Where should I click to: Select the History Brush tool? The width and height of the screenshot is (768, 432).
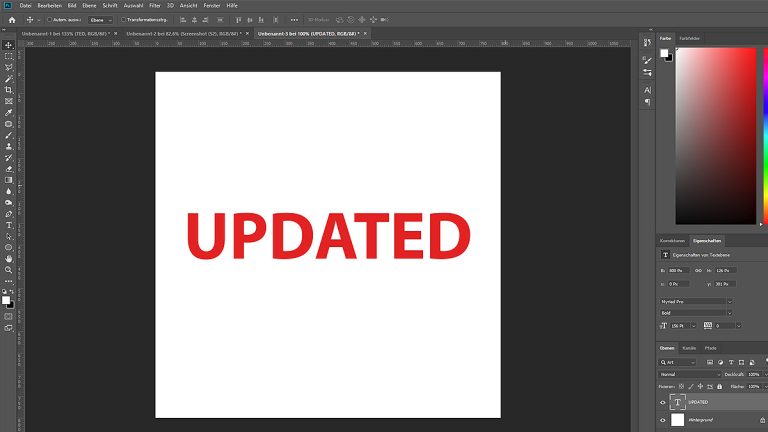coord(8,158)
